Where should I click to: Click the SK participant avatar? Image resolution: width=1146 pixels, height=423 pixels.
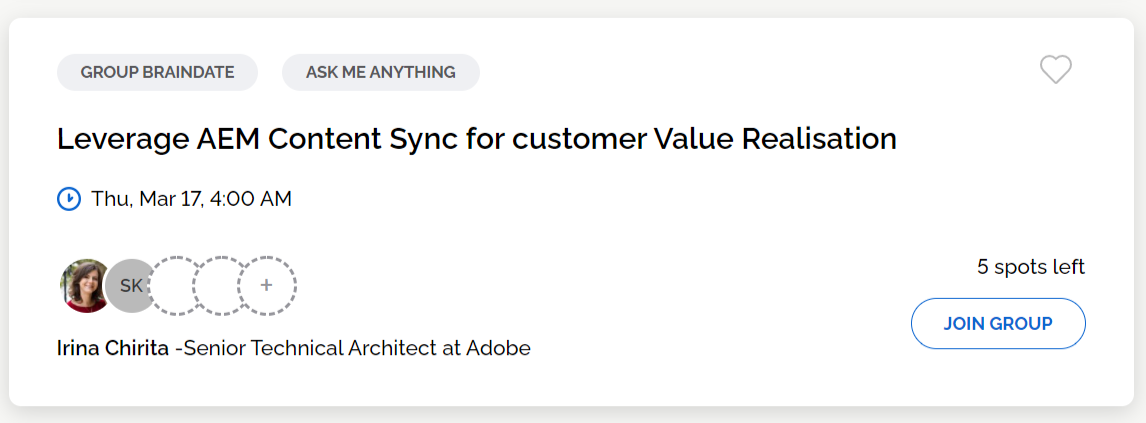pyautogui.click(x=131, y=286)
